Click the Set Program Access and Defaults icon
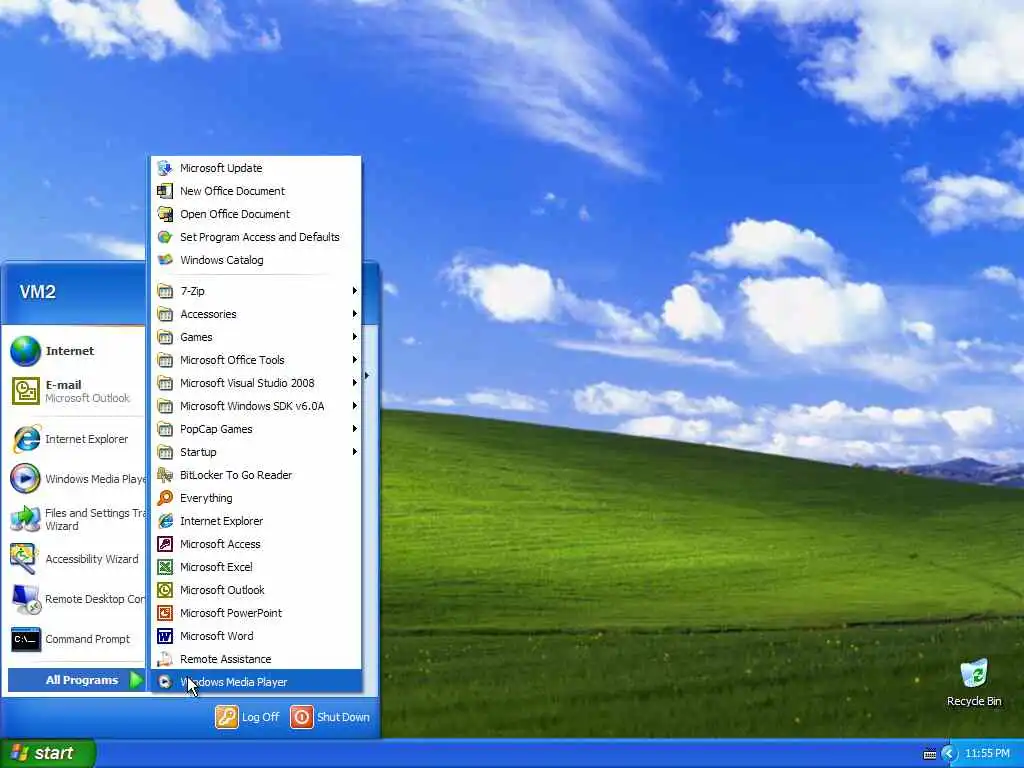 pos(165,236)
